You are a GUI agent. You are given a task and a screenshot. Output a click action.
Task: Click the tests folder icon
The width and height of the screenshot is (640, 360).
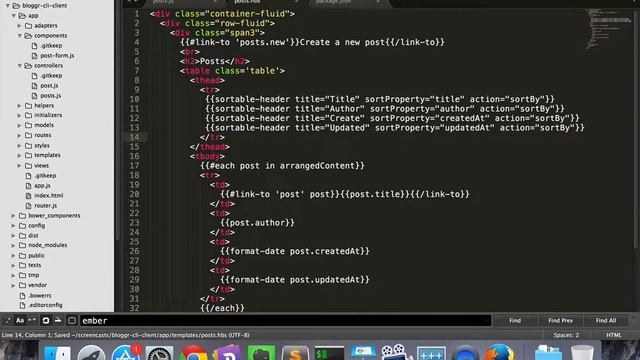(22, 265)
